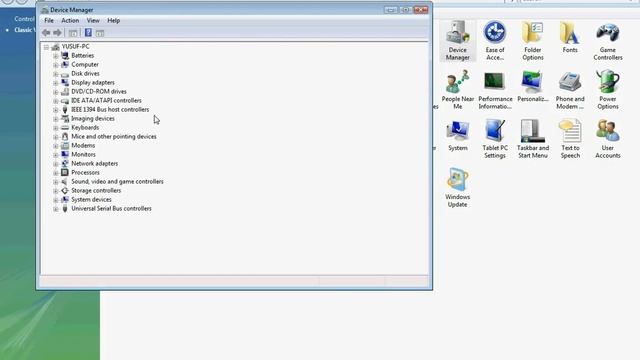Viewport: 640px width, 360px height.
Task: Expand the Computer category
Action: tap(56, 65)
